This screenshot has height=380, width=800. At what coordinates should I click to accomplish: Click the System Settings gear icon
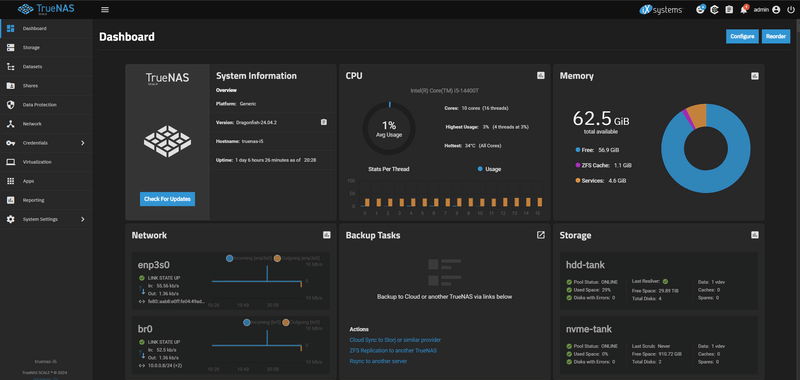click(11, 219)
